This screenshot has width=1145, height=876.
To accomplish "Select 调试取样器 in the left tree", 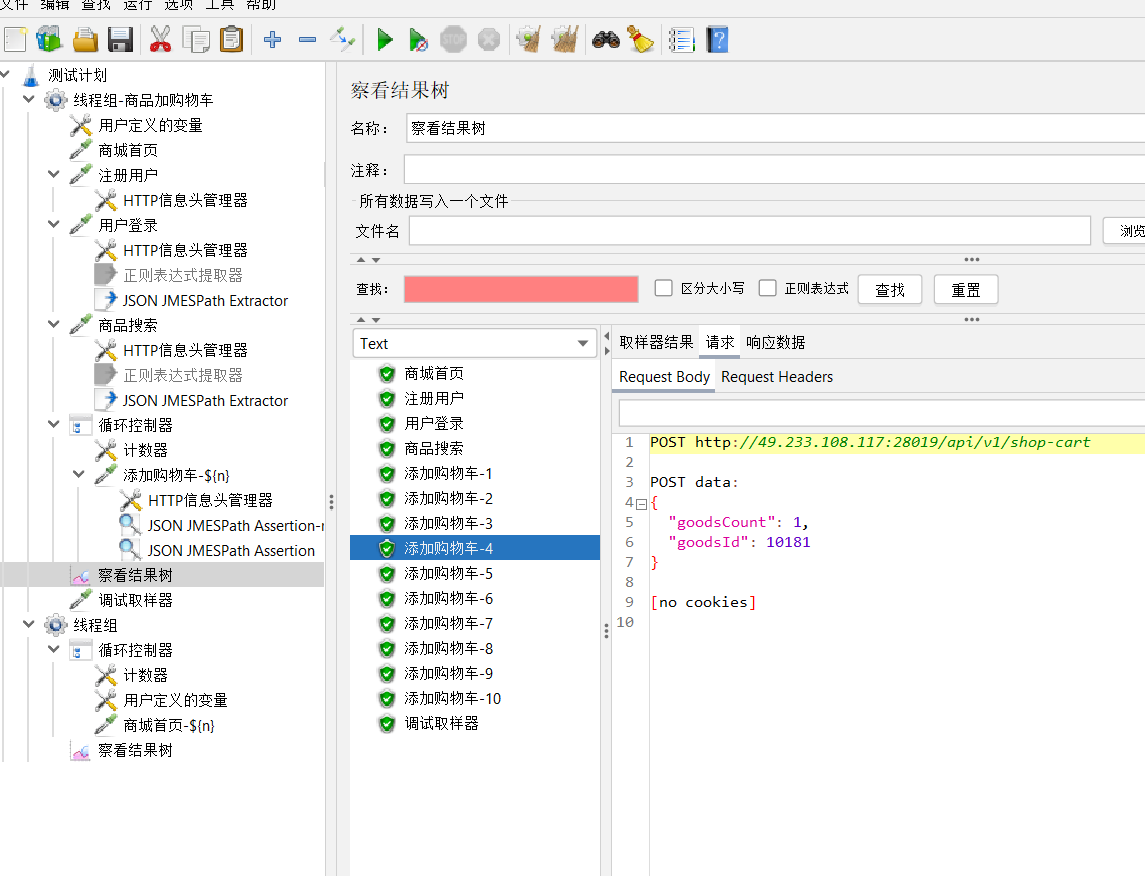I will pyautogui.click(x=135, y=600).
